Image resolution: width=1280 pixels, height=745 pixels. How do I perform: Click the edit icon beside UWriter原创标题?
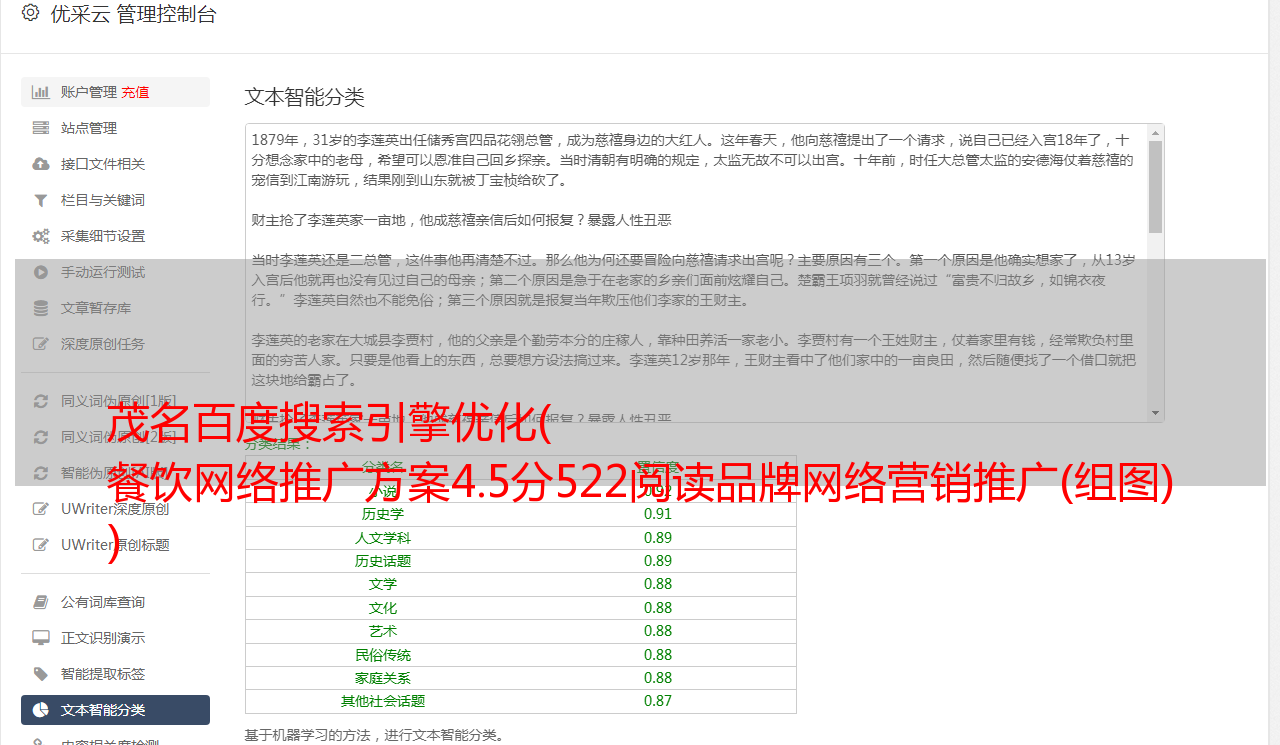point(41,545)
